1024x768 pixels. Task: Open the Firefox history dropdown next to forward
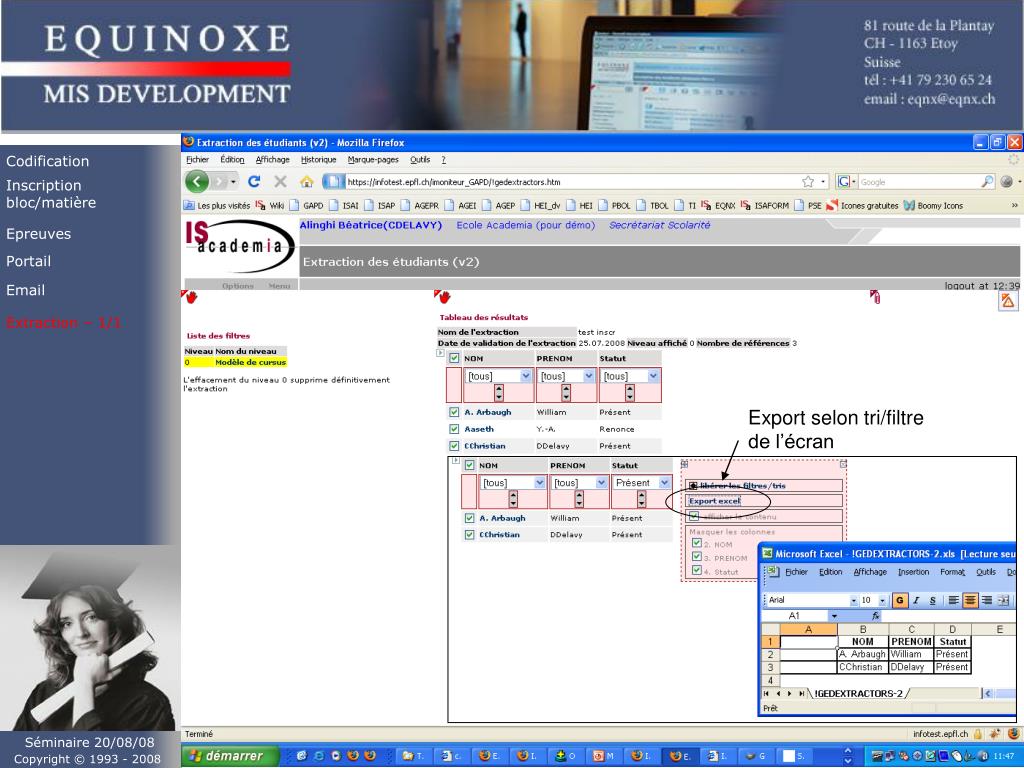pyautogui.click(x=234, y=182)
